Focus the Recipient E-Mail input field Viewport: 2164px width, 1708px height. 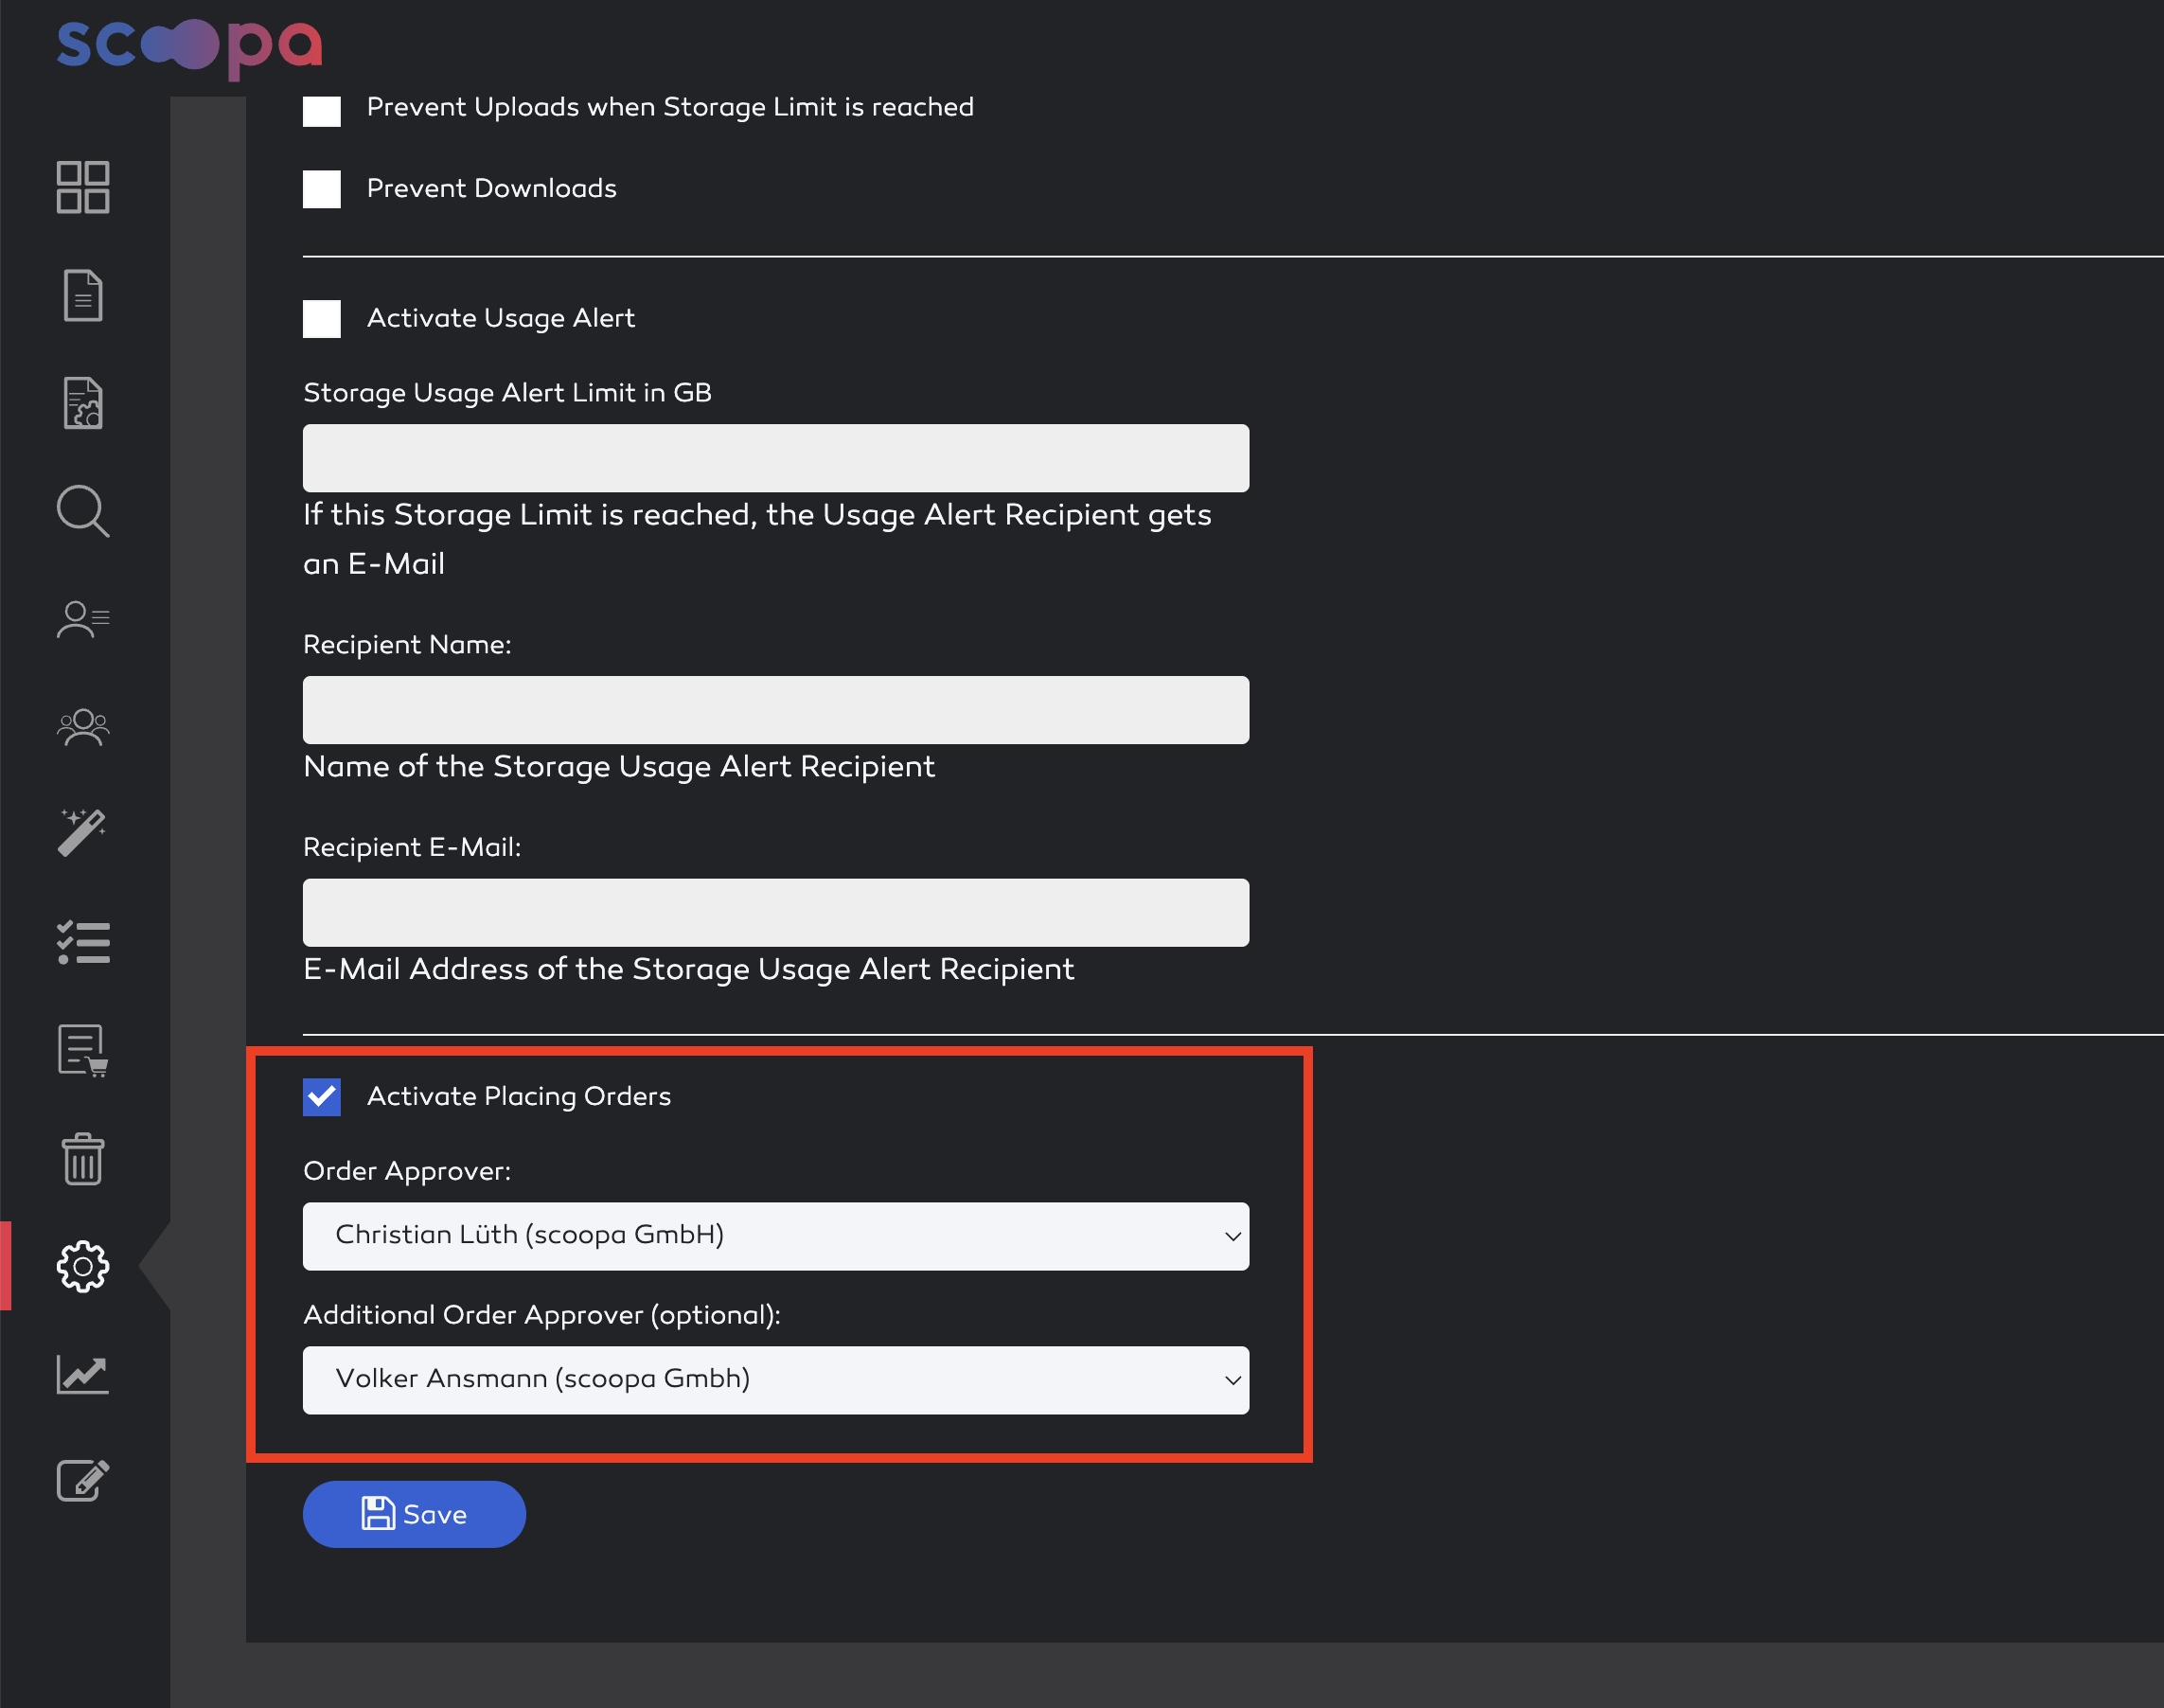coord(776,913)
